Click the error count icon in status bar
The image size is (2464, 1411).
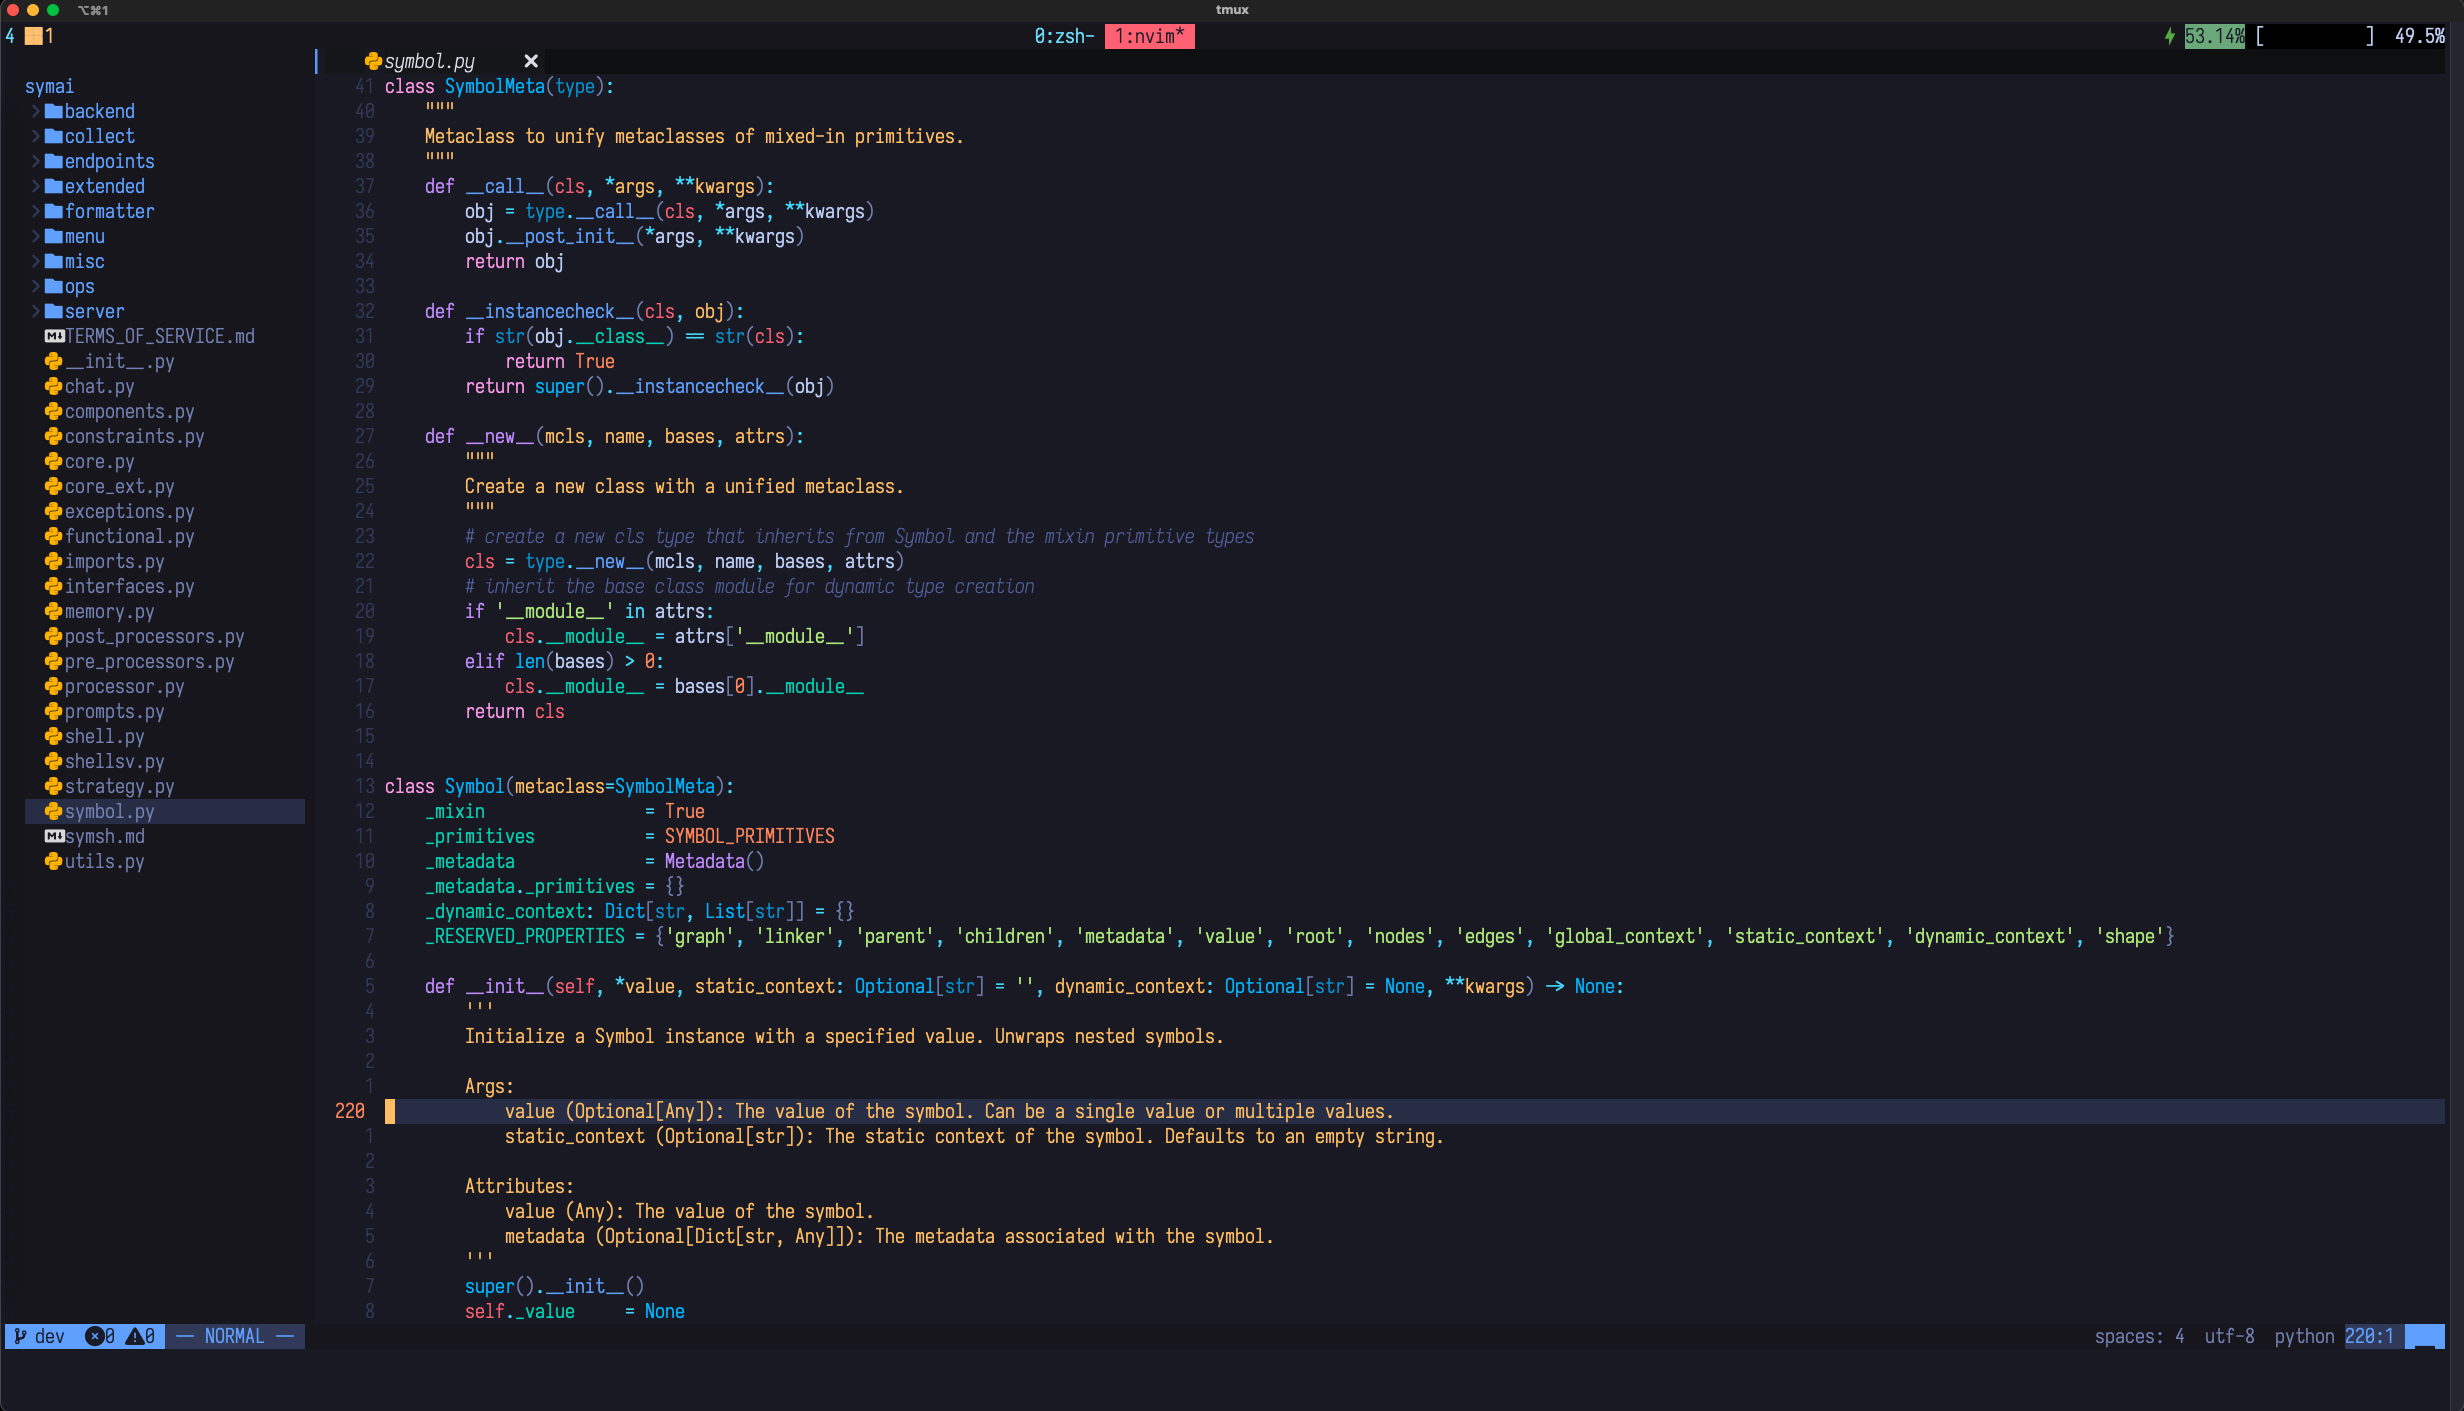(x=94, y=1336)
